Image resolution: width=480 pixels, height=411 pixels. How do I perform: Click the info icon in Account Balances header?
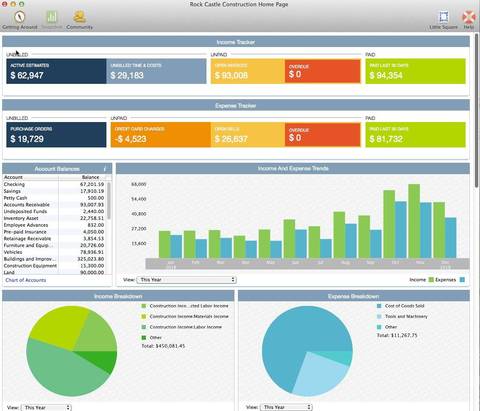click(x=105, y=169)
